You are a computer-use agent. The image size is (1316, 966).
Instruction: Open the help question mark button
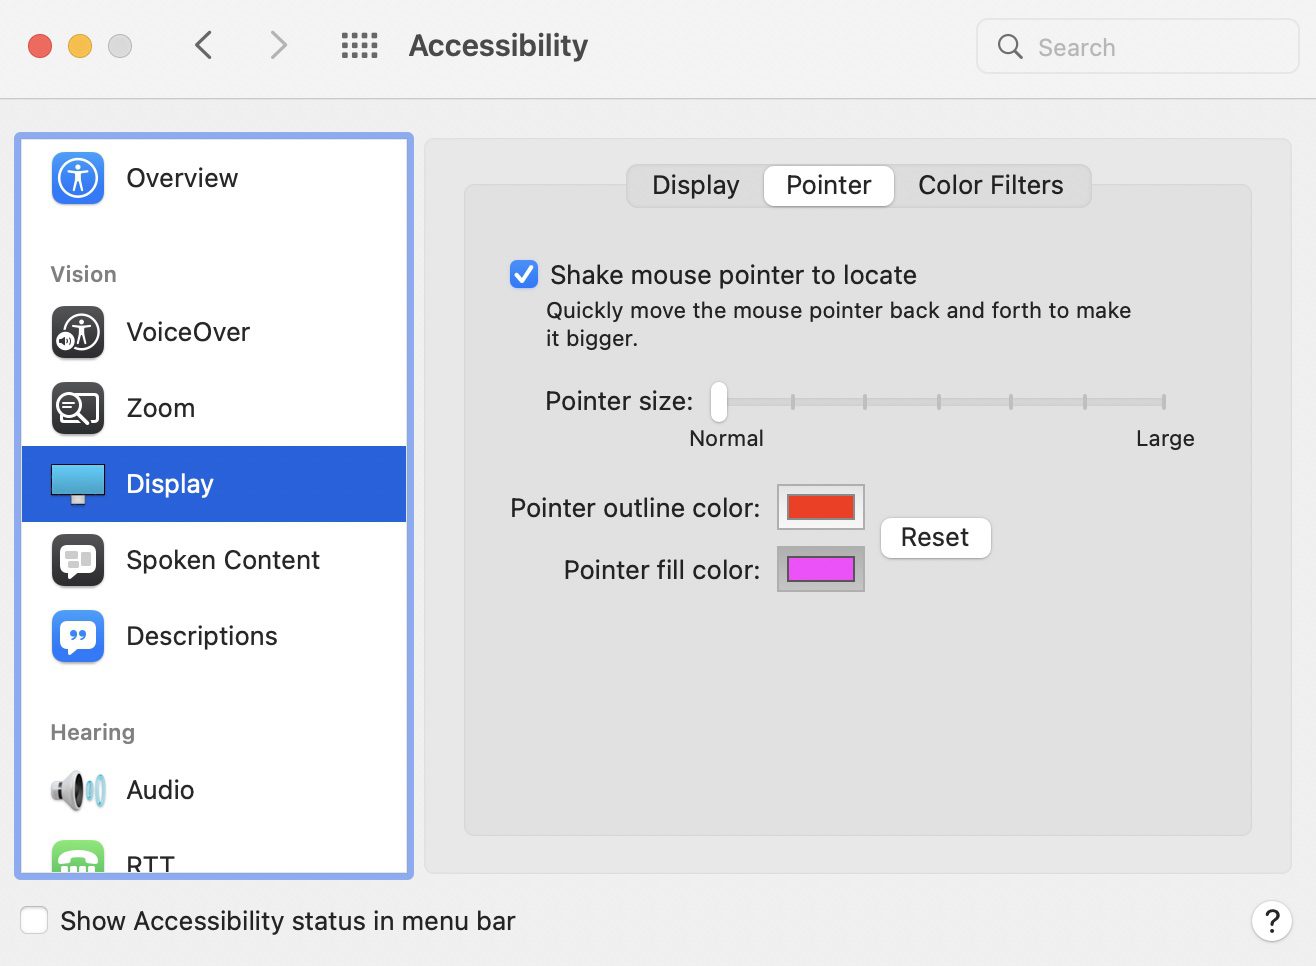point(1271,921)
